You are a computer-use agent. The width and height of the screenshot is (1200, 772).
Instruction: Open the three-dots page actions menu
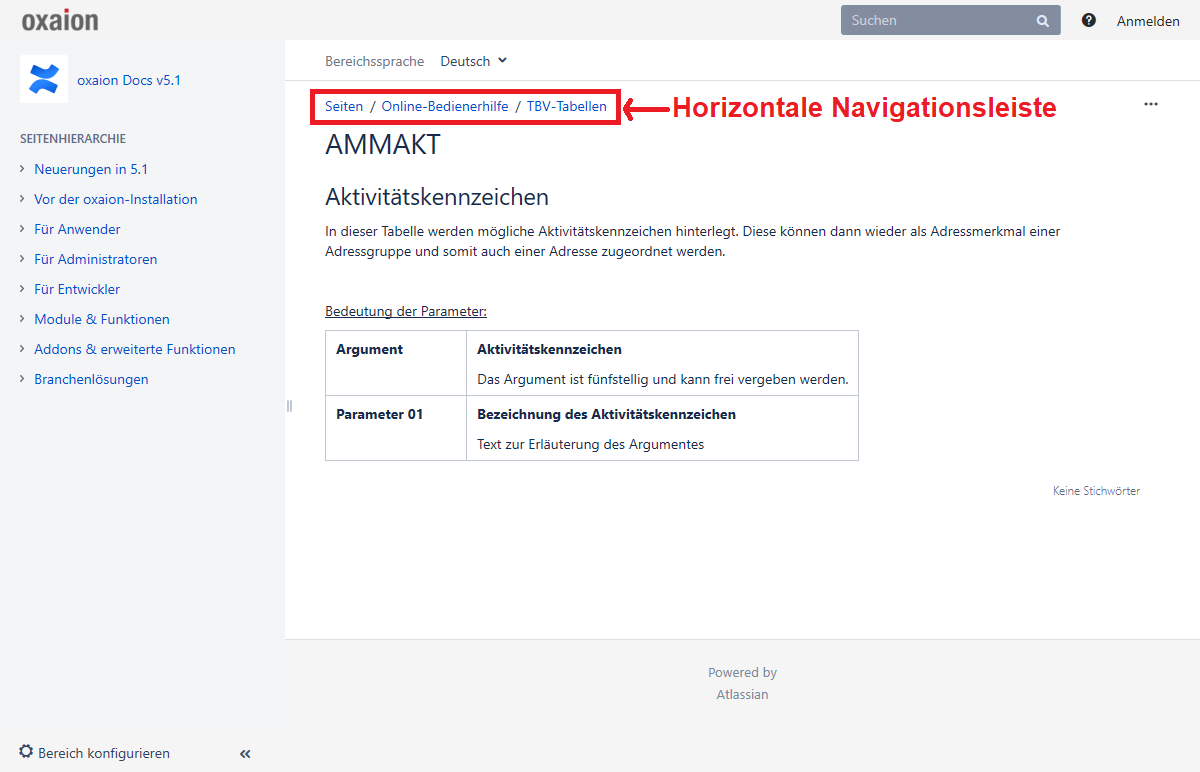[1151, 104]
